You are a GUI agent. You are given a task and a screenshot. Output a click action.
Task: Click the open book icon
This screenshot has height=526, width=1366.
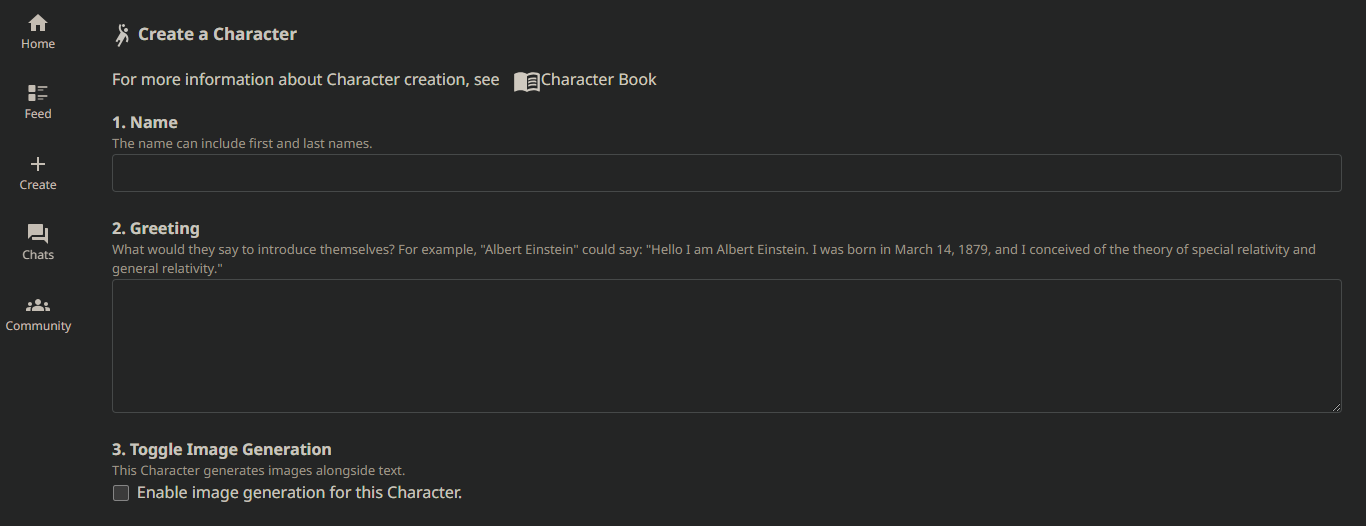click(x=527, y=81)
